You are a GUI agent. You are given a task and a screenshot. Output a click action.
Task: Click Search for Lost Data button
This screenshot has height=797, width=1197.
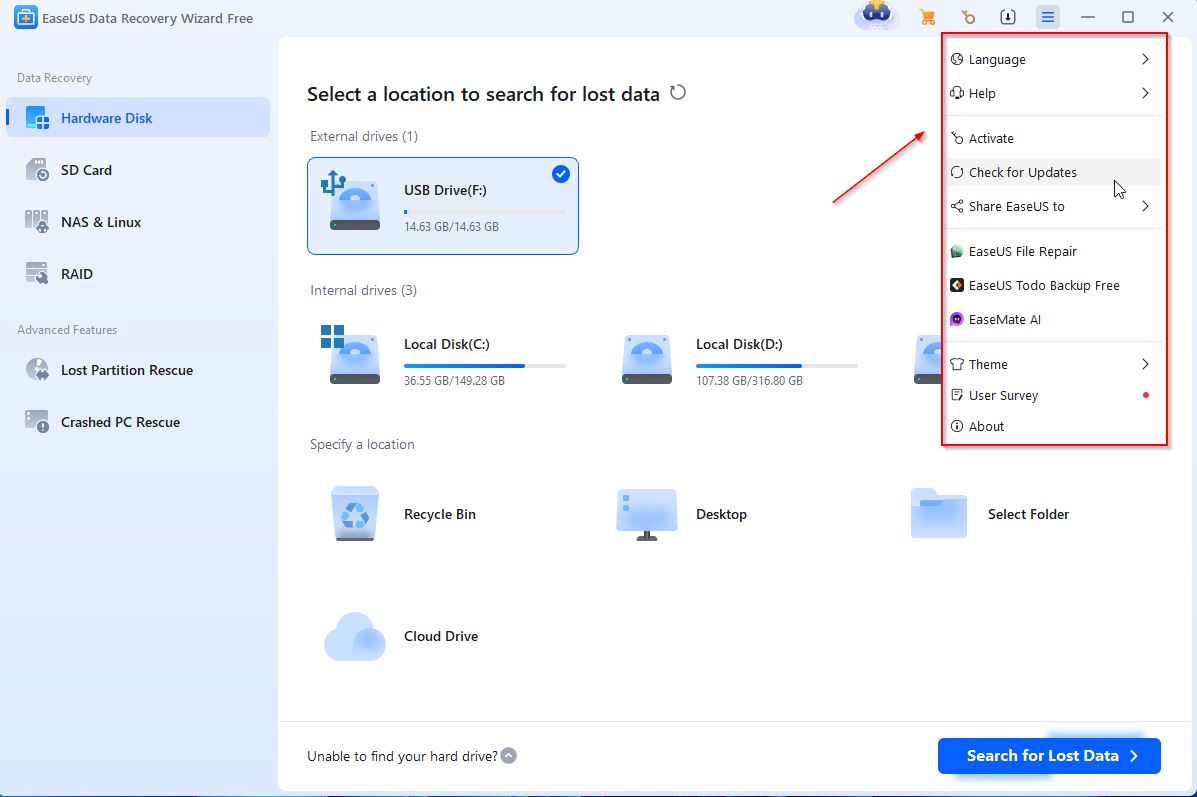coord(1049,756)
